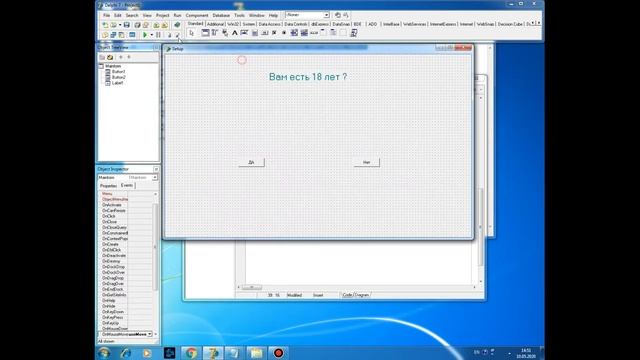The height and width of the screenshot is (360, 640).
Task: Click the Да button on form
Action: (251, 162)
